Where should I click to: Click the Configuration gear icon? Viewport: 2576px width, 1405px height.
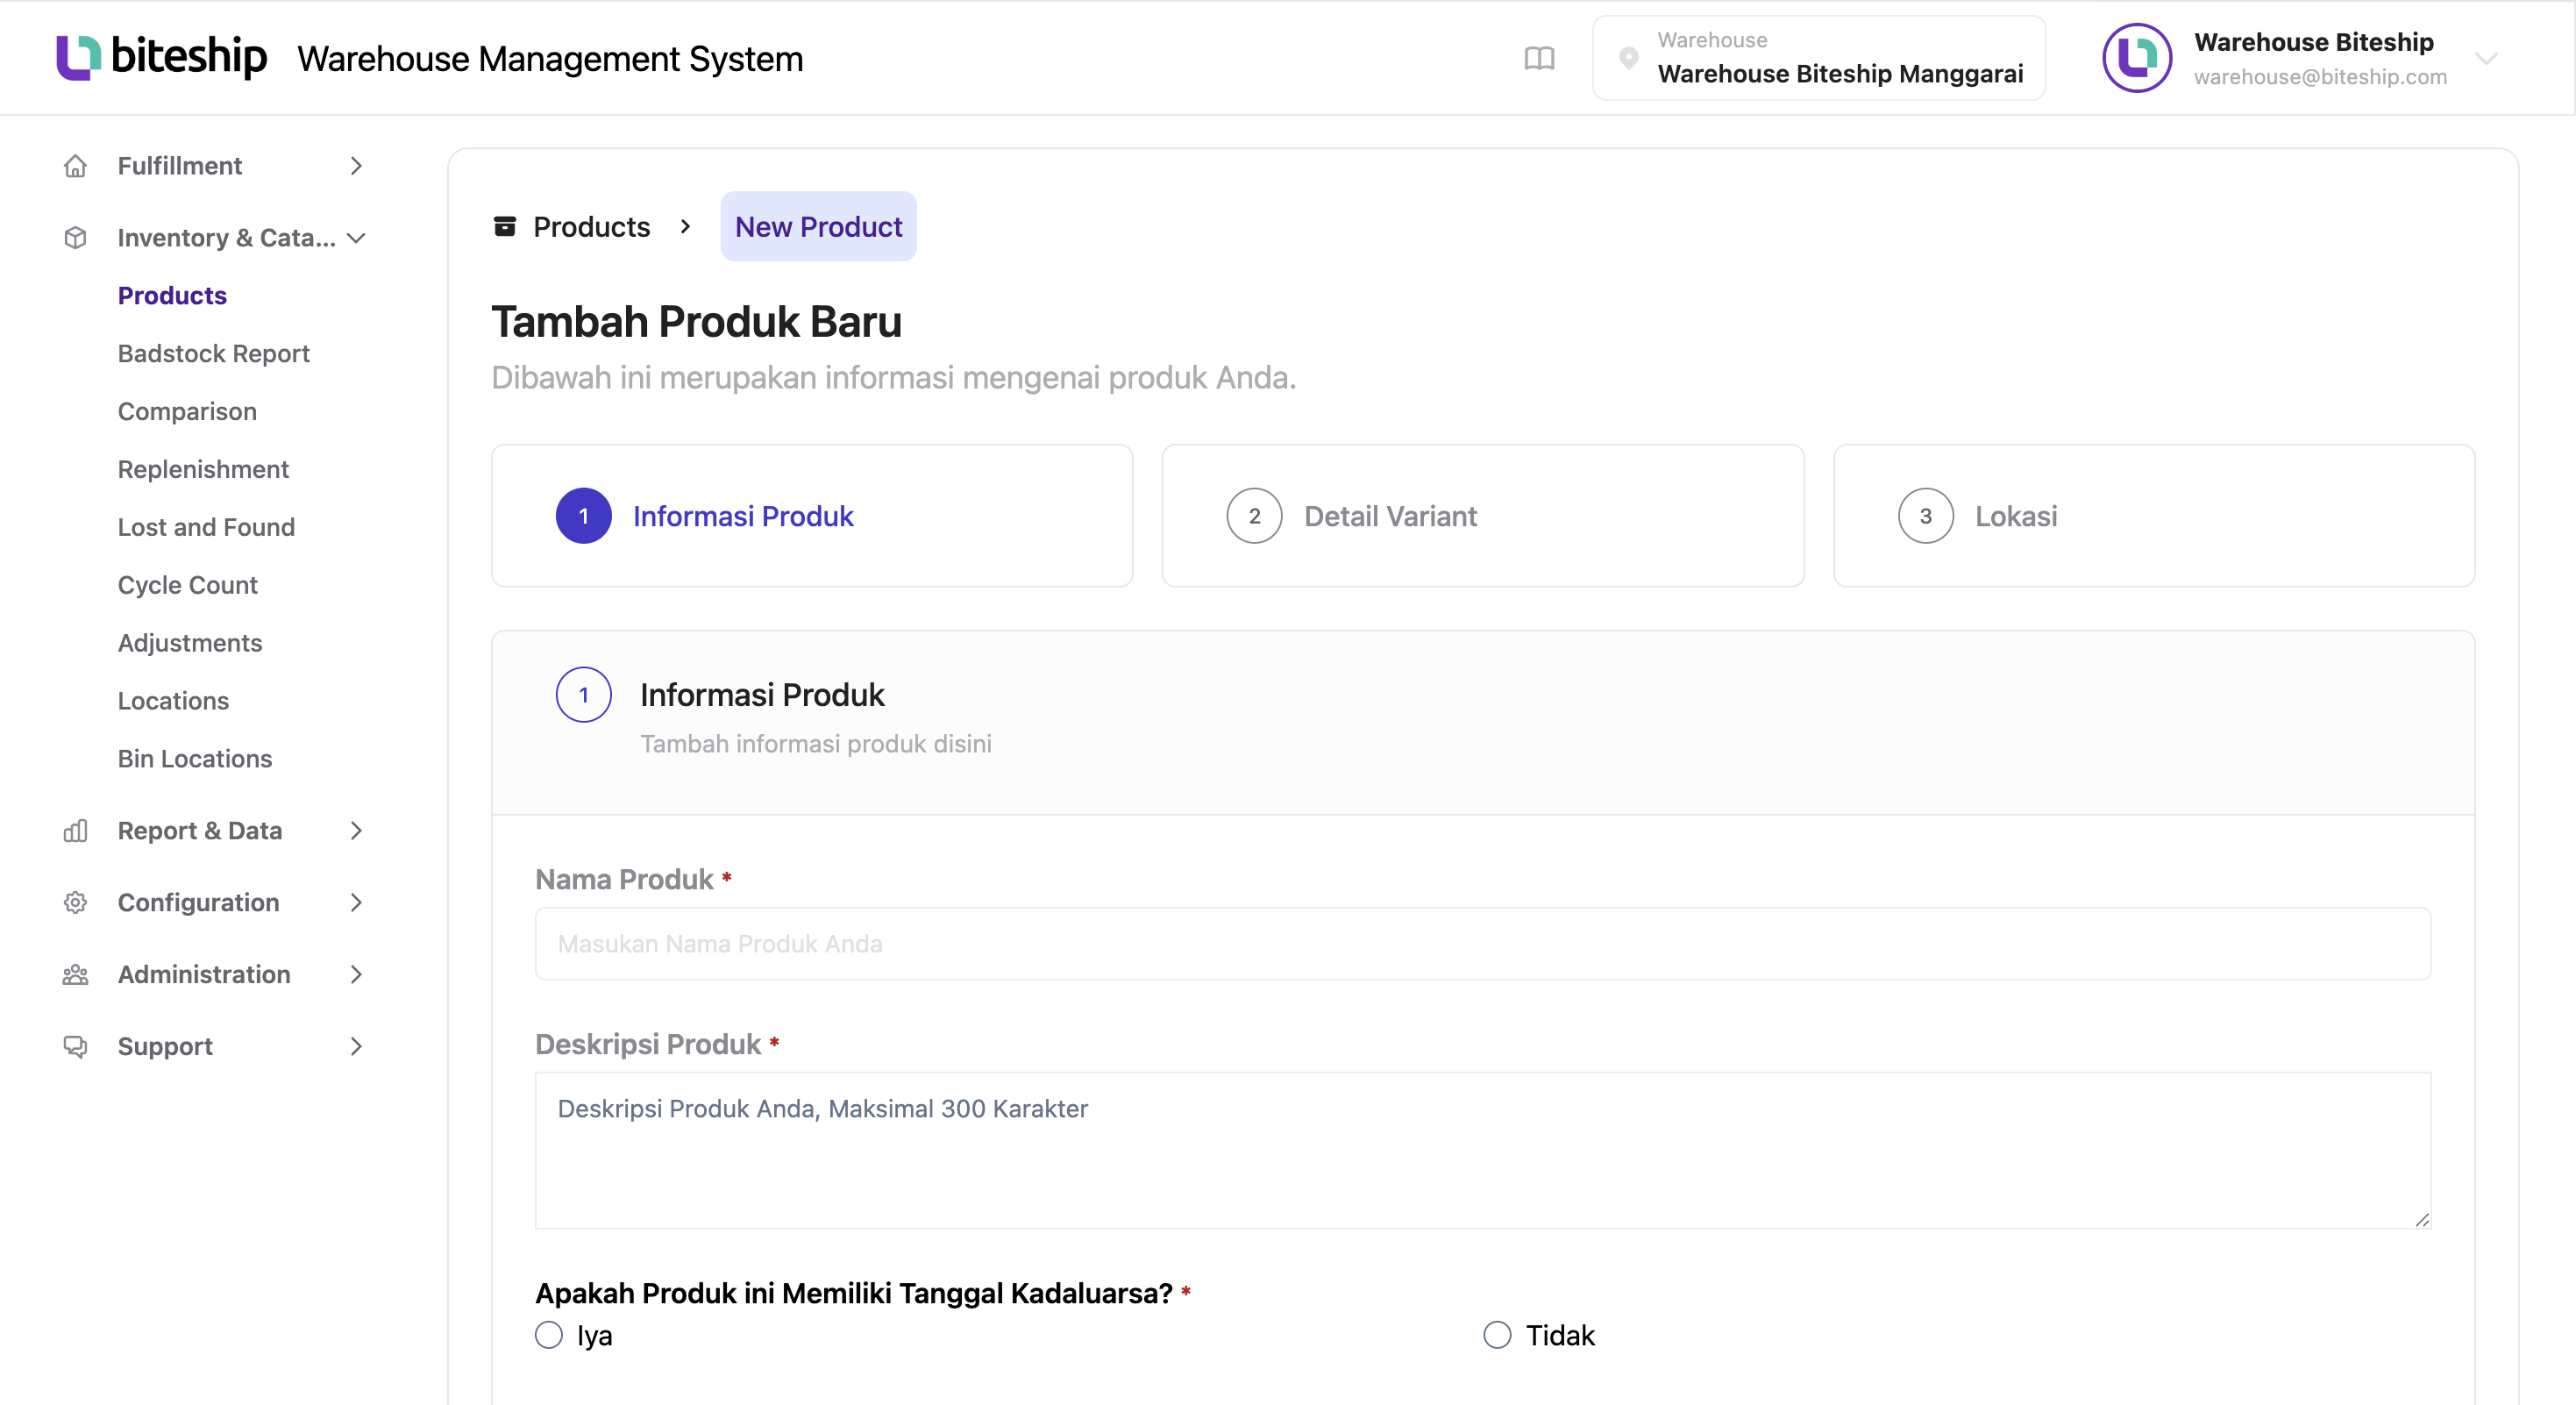tap(75, 903)
